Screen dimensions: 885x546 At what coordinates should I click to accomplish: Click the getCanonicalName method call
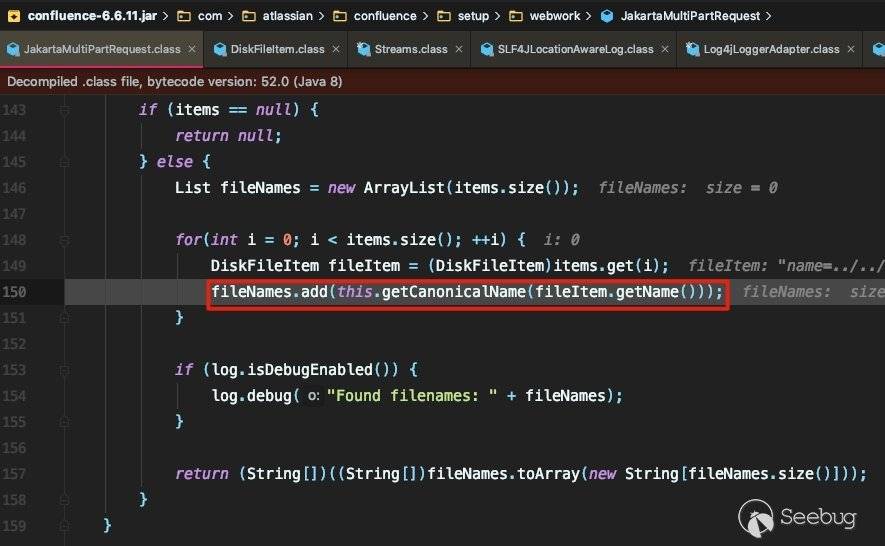pos(454,292)
